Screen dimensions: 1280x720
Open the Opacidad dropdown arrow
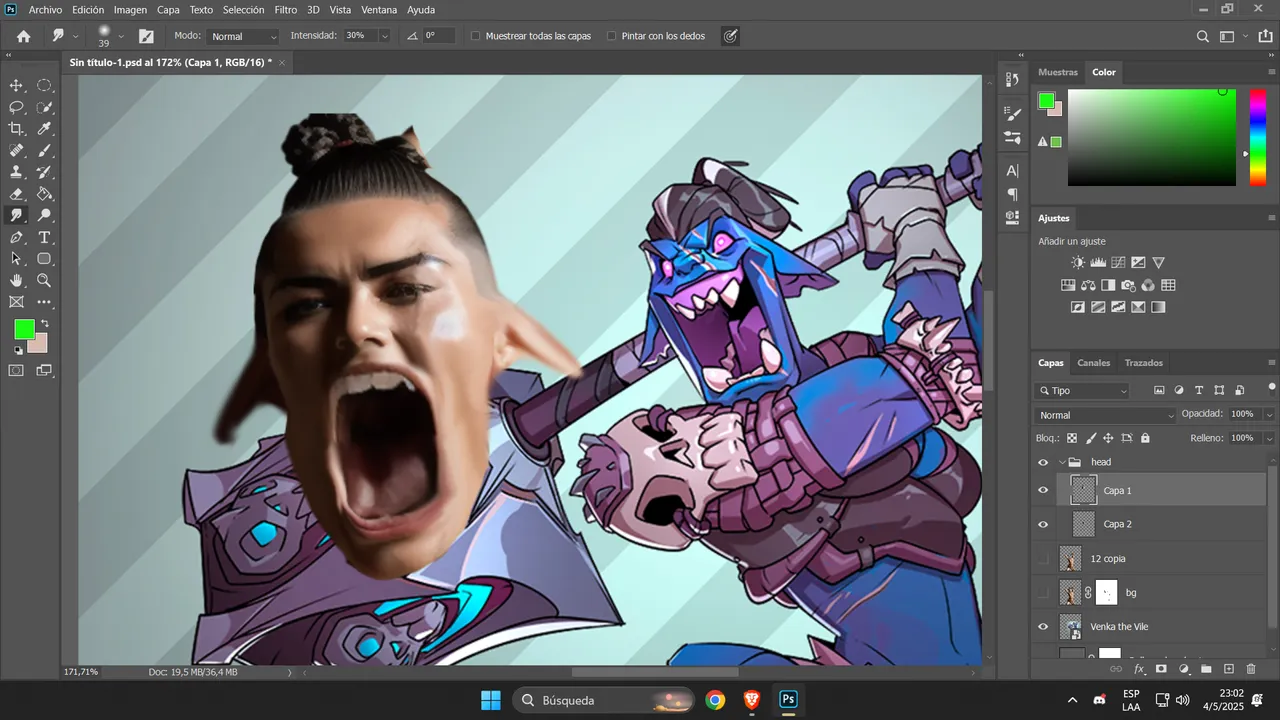click(x=1269, y=414)
